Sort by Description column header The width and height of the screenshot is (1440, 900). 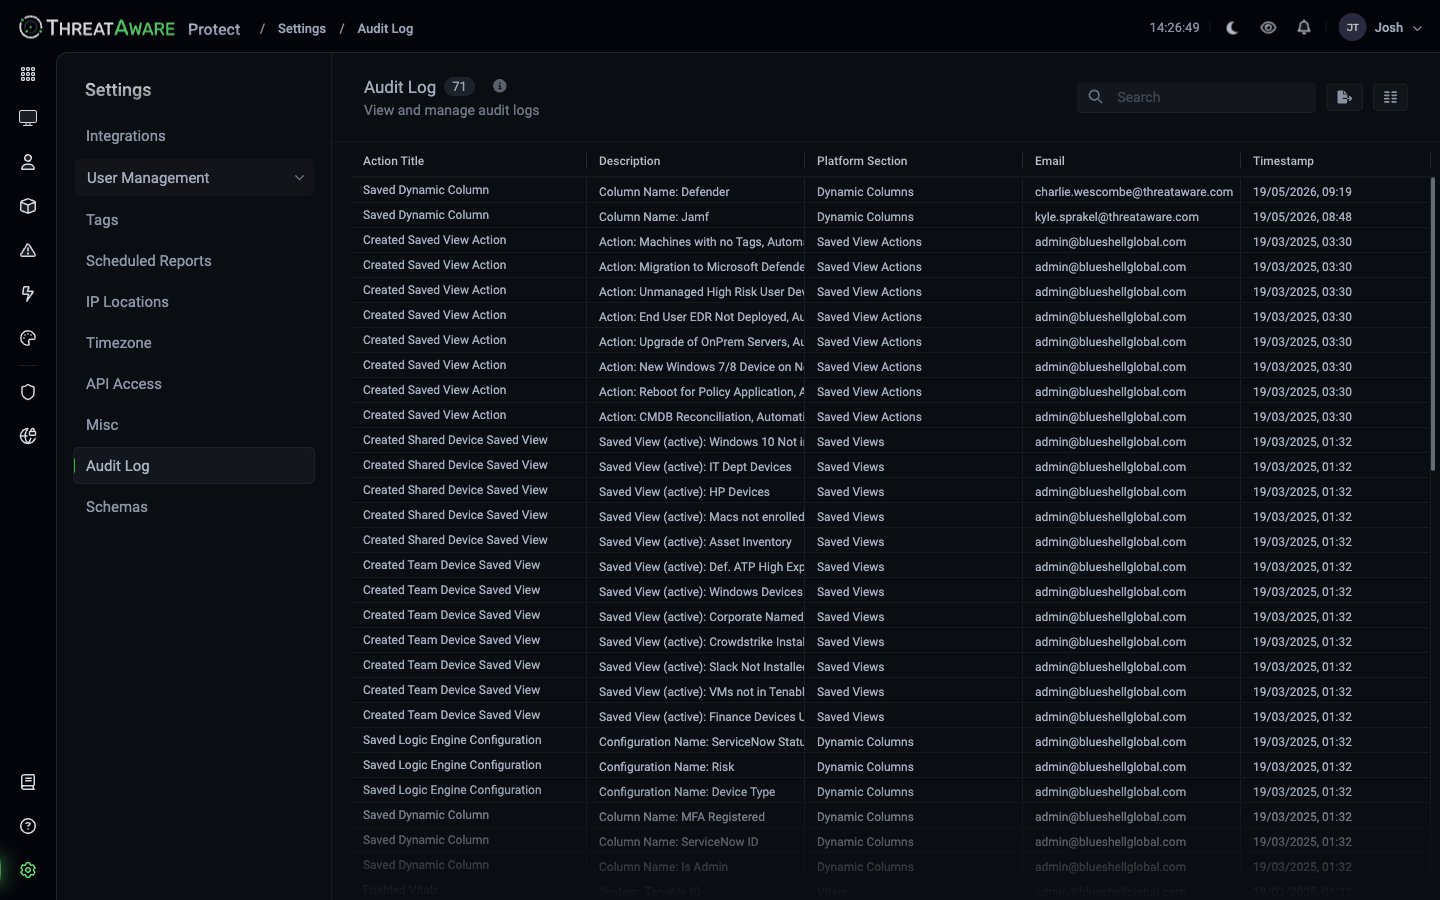coord(629,161)
